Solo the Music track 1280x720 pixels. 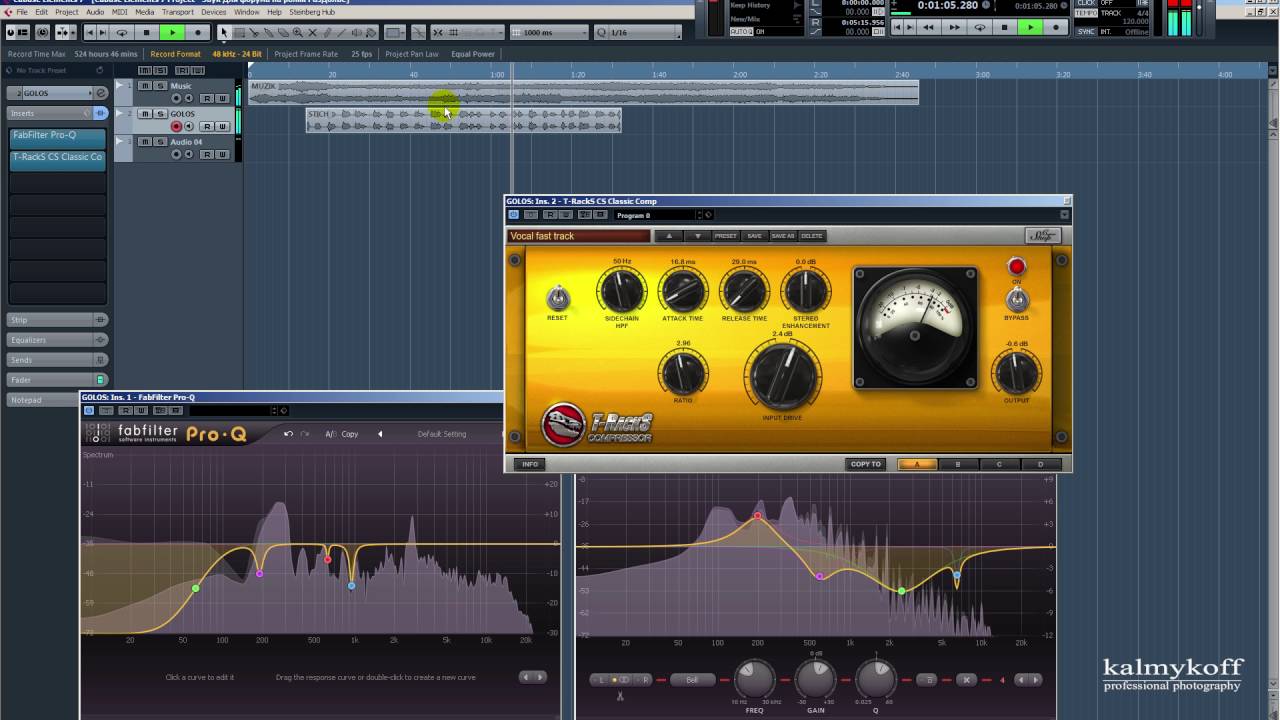pos(160,86)
